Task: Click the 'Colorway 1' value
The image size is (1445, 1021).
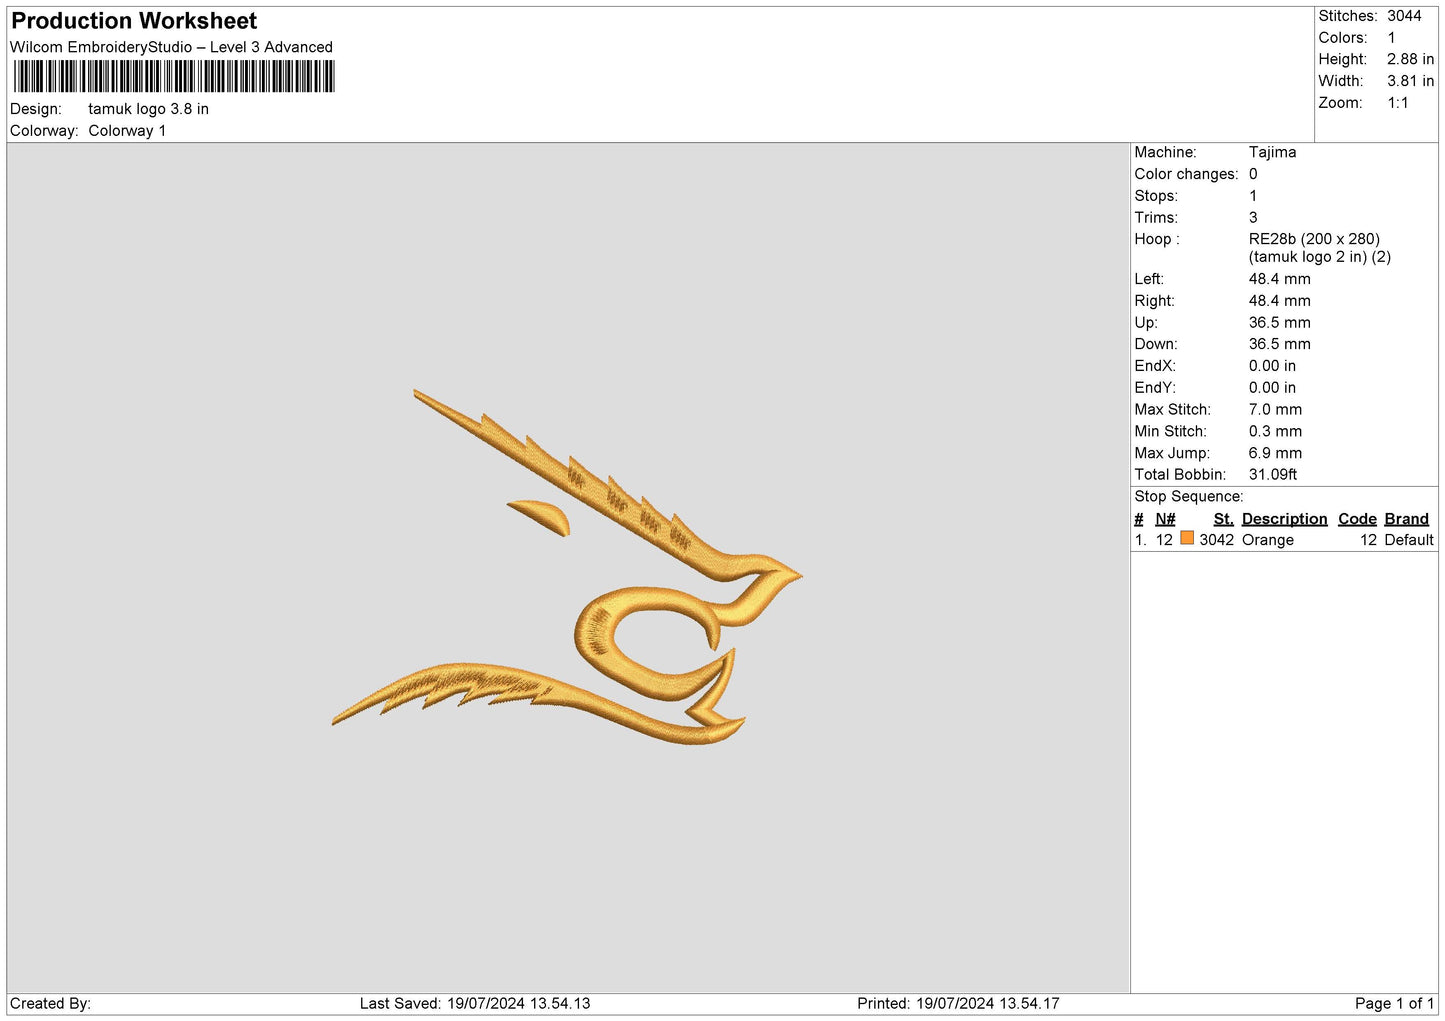Action: pyautogui.click(x=127, y=131)
